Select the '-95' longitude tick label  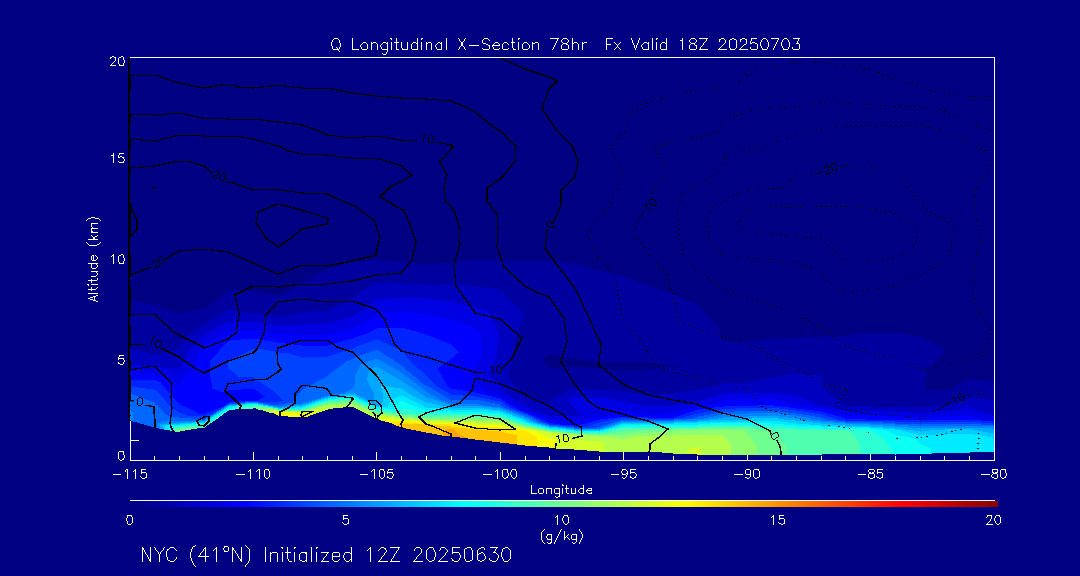pos(623,475)
